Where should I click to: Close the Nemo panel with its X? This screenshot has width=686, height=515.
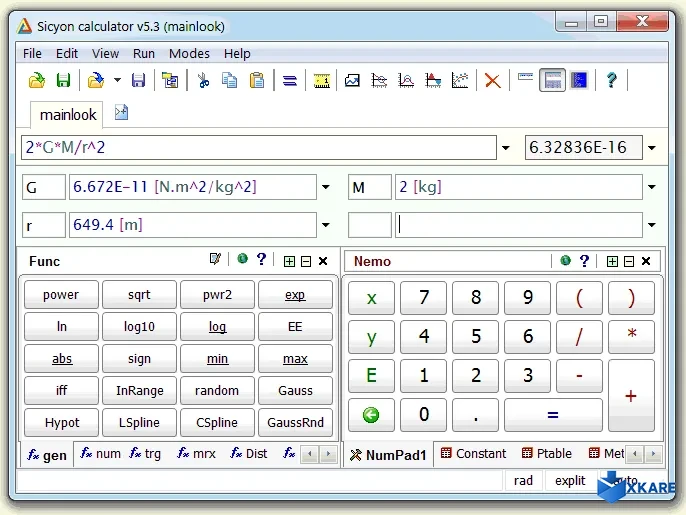pyautogui.click(x=646, y=261)
